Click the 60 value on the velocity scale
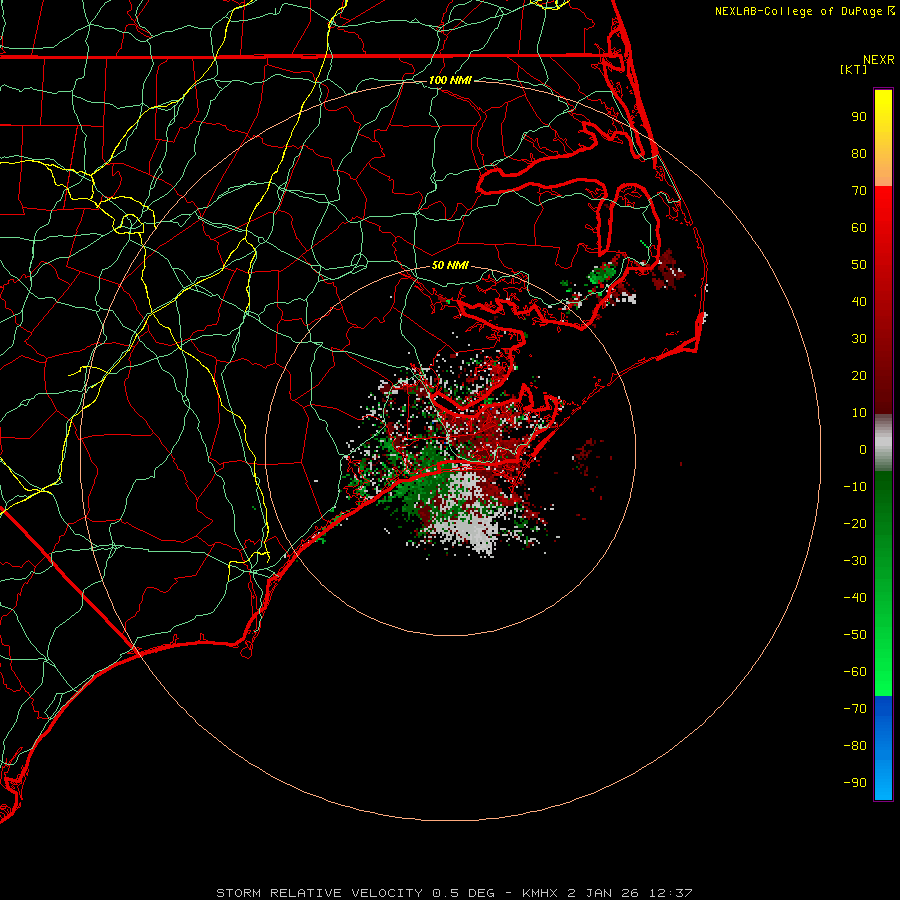The height and width of the screenshot is (900, 900). pos(859,228)
